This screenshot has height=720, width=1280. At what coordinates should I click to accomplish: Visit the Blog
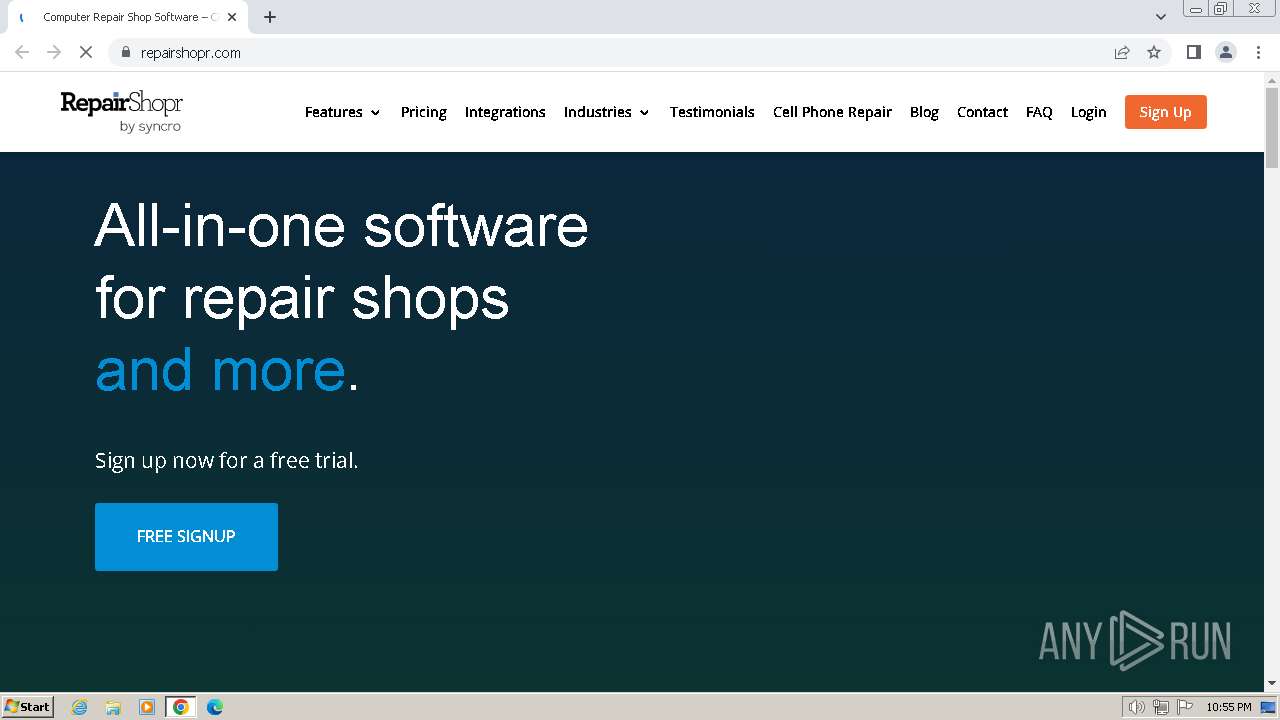[924, 112]
